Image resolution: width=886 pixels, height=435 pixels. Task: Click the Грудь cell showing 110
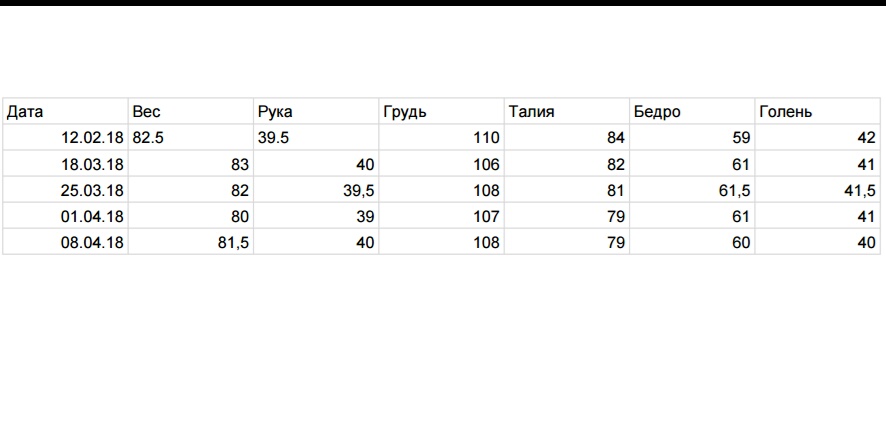coord(441,139)
